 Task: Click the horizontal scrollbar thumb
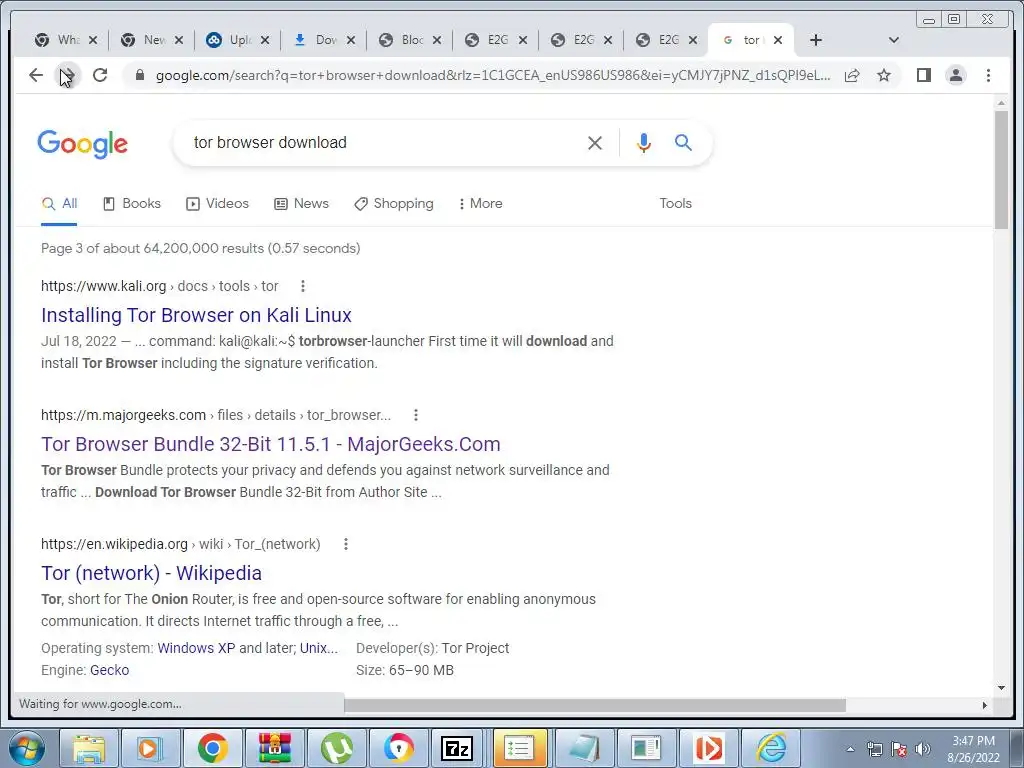click(x=594, y=705)
